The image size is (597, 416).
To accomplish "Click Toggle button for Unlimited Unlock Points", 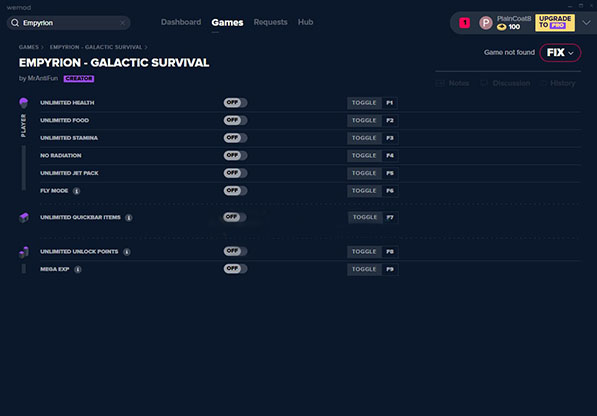I will [364, 252].
